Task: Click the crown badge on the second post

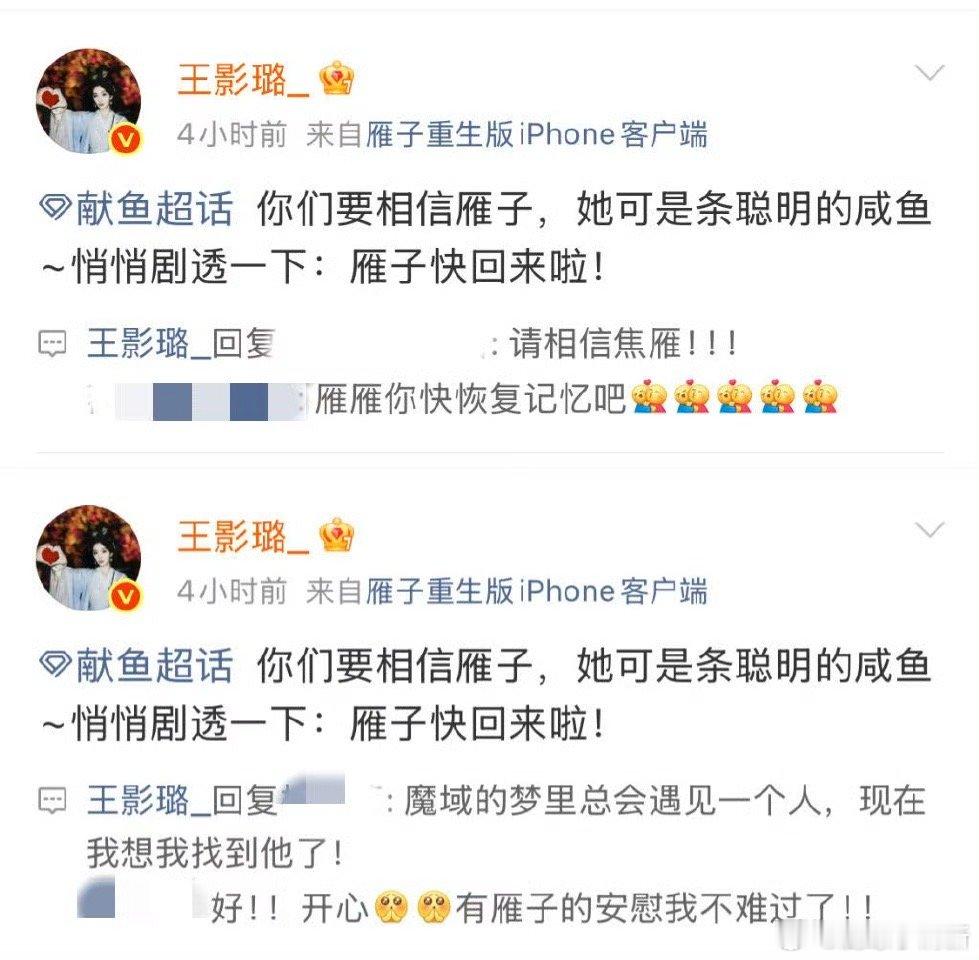Action: click(337, 536)
